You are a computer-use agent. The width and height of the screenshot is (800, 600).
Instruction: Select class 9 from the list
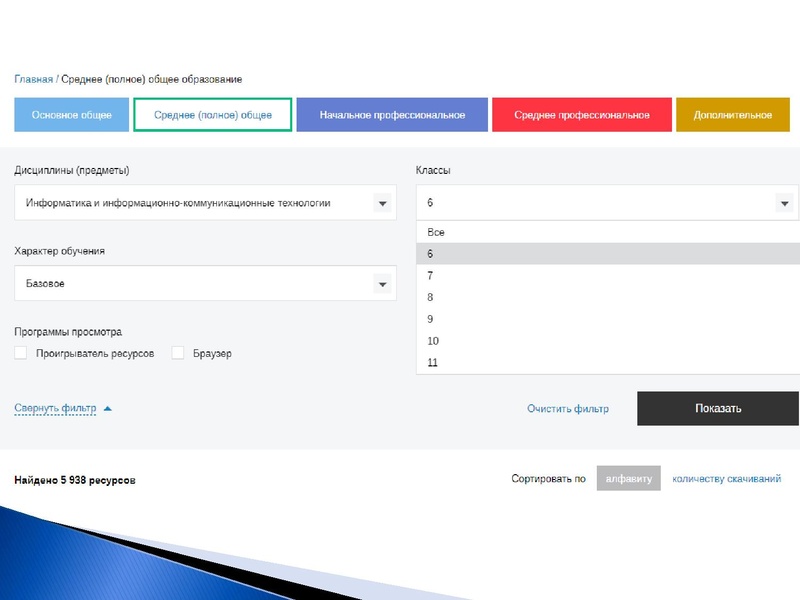point(430,319)
